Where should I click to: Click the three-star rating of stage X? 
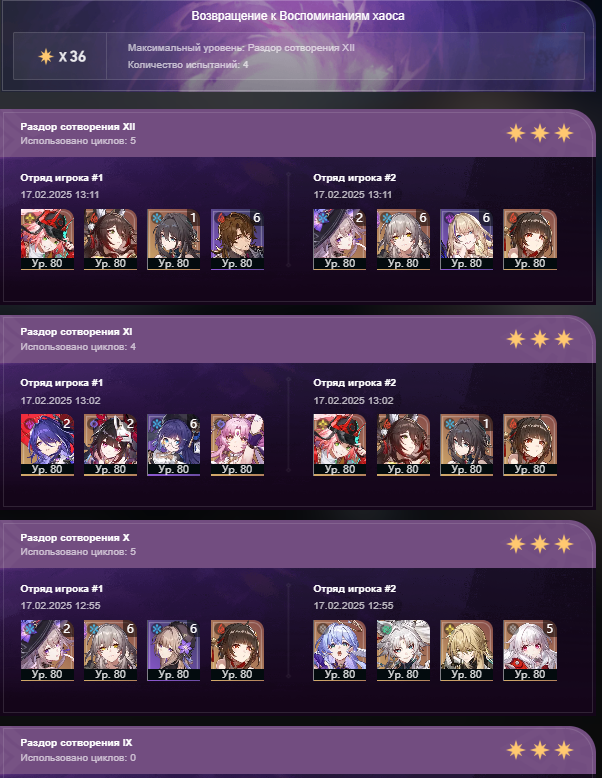[540, 544]
